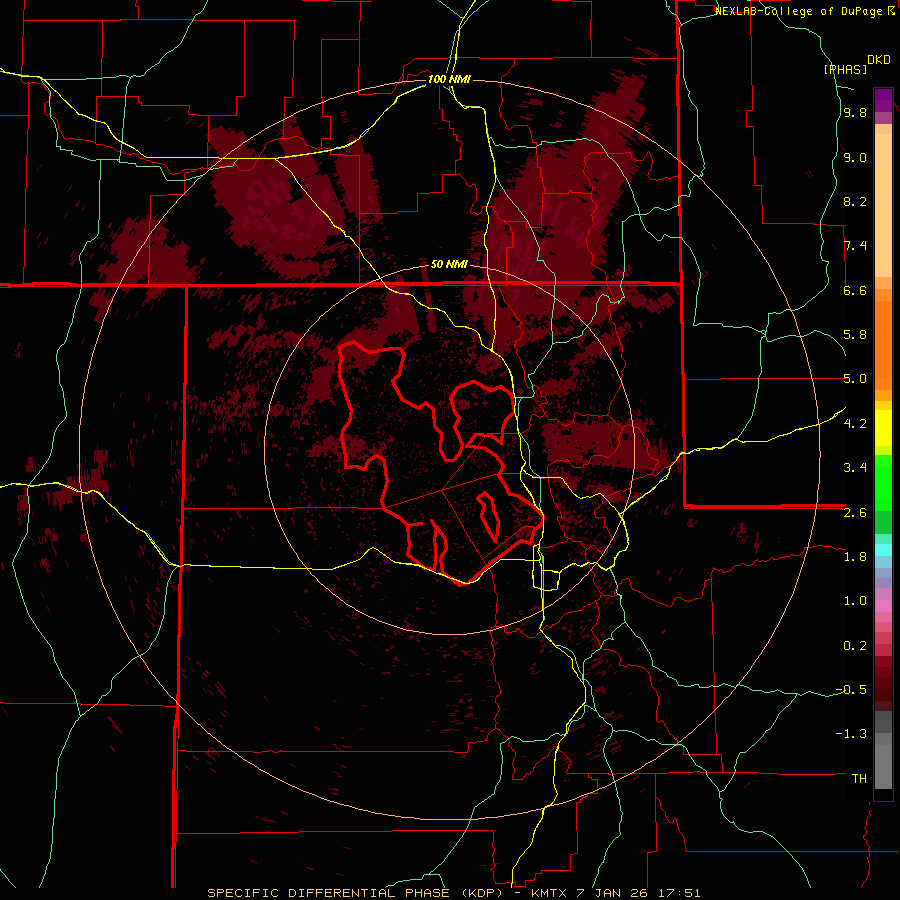Click the TH threshold label on the scale
Viewport: 900px width, 900px height.
pos(859,779)
